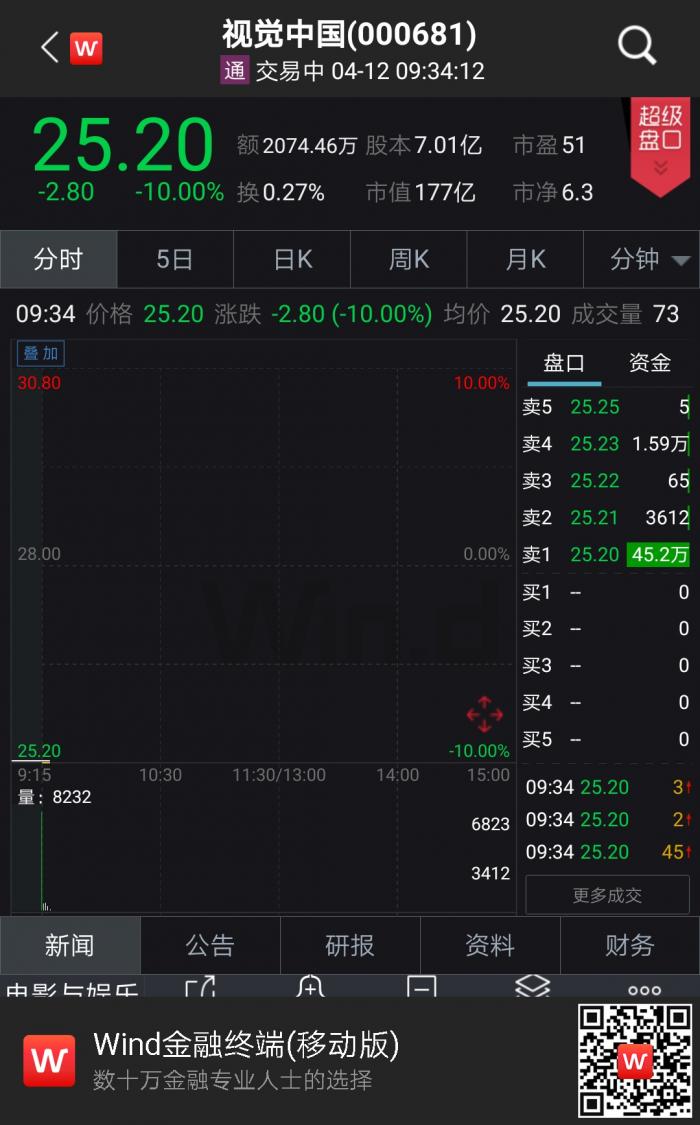The height and width of the screenshot is (1125, 700).
Task: Open the stock search magnifier
Action: click(x=636, y=46)
